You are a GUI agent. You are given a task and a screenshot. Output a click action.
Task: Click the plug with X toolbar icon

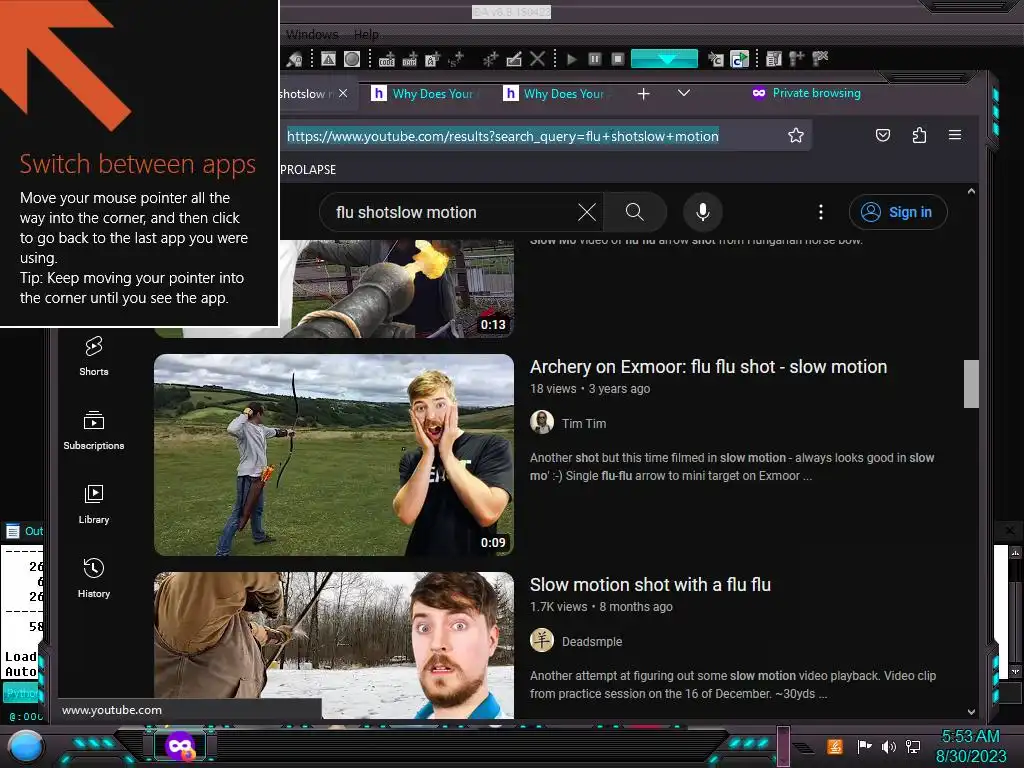(820, 59)
